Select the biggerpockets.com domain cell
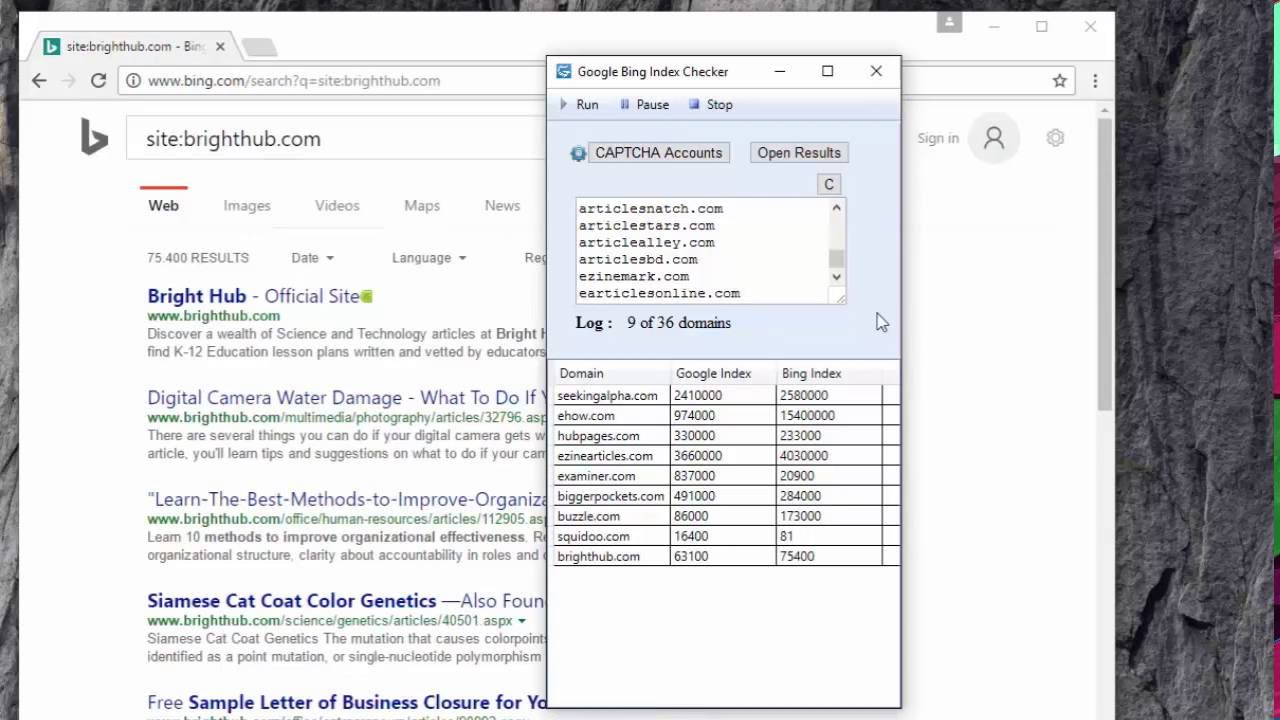 click(612, 496)
